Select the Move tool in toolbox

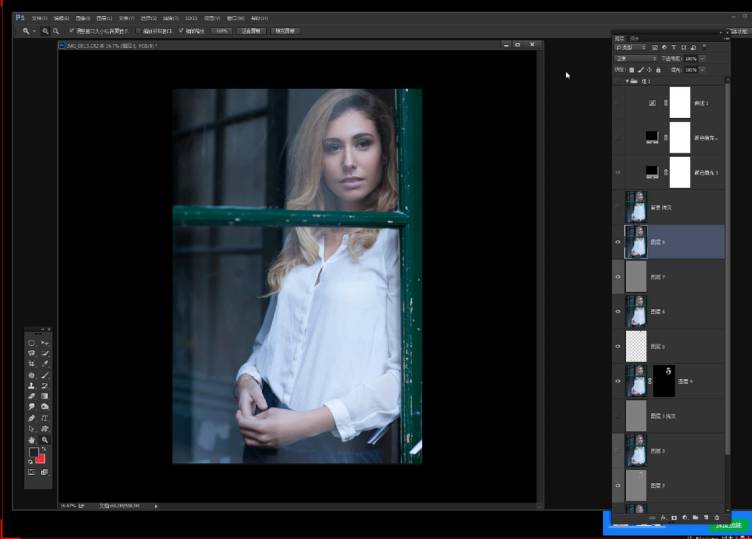point(45,343)
